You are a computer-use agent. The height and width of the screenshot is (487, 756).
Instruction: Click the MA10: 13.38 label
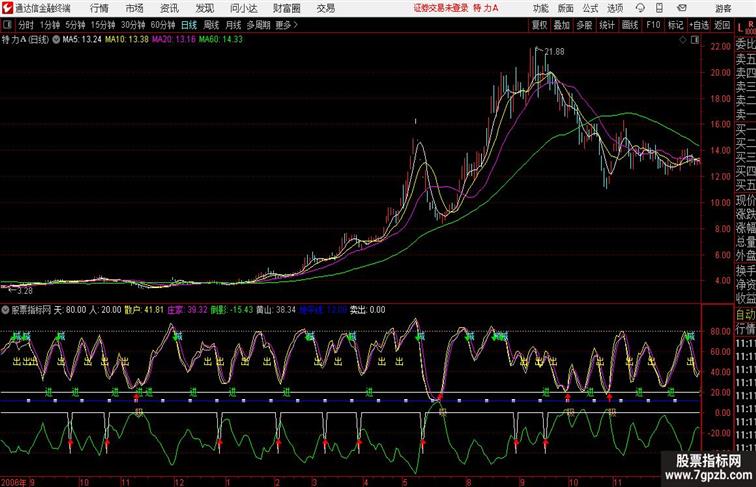[x=127, y=40]
